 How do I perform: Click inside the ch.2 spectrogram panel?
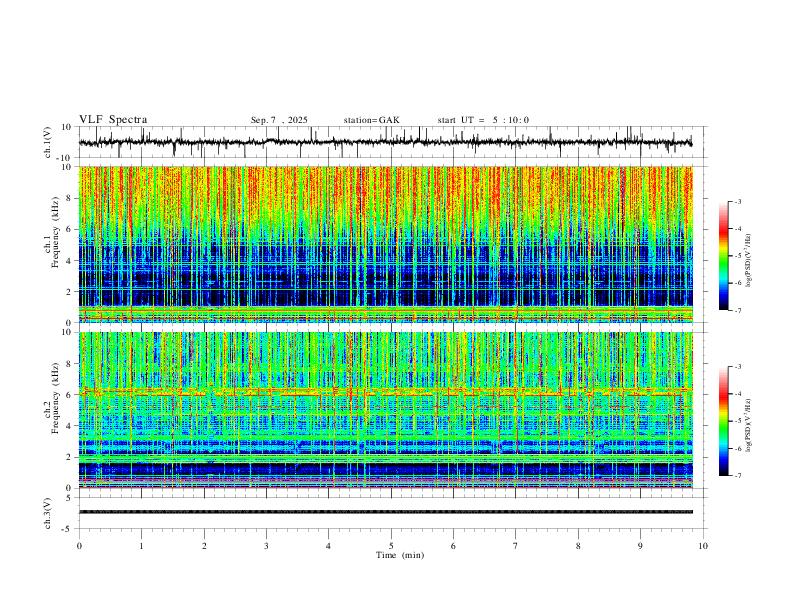point(385,410)
